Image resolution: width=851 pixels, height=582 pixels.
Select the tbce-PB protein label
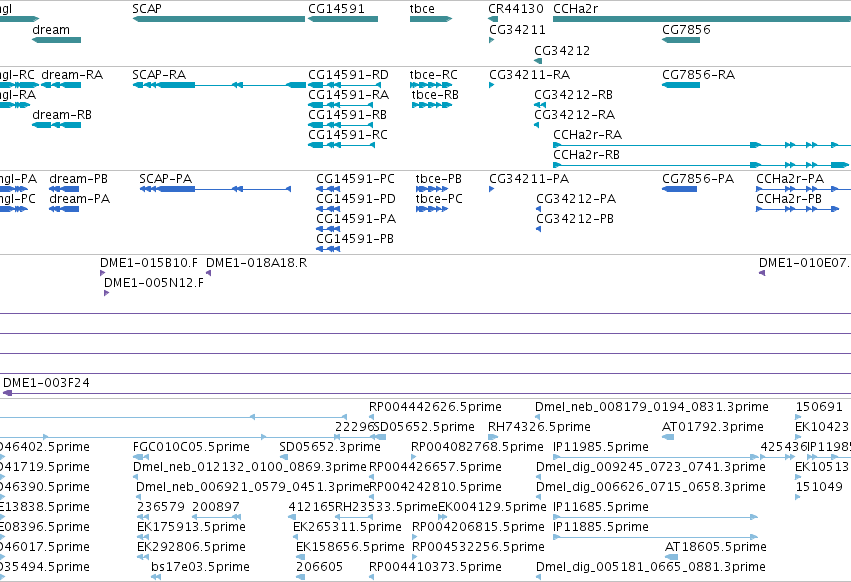tap(439, 179)
